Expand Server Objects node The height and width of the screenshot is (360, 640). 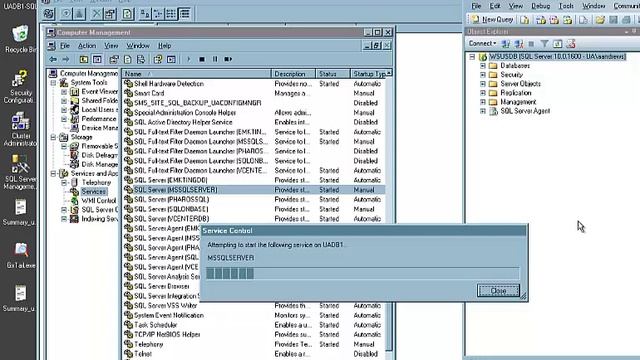coord(483,84)
